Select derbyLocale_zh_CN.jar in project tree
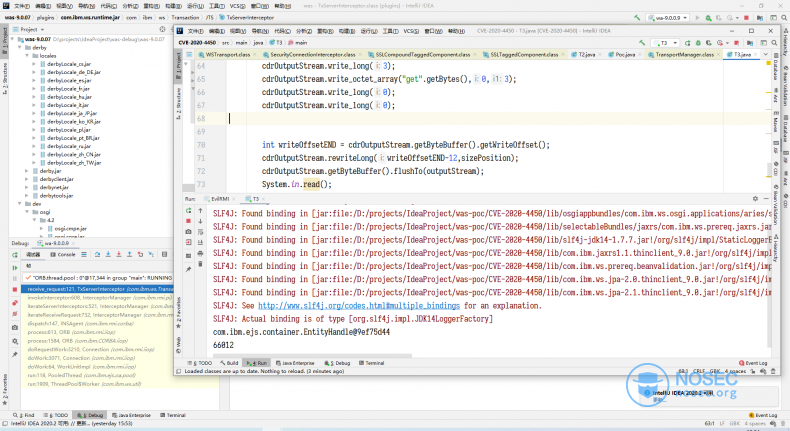The width and height of the screenshot is (790, 431). 73,154
